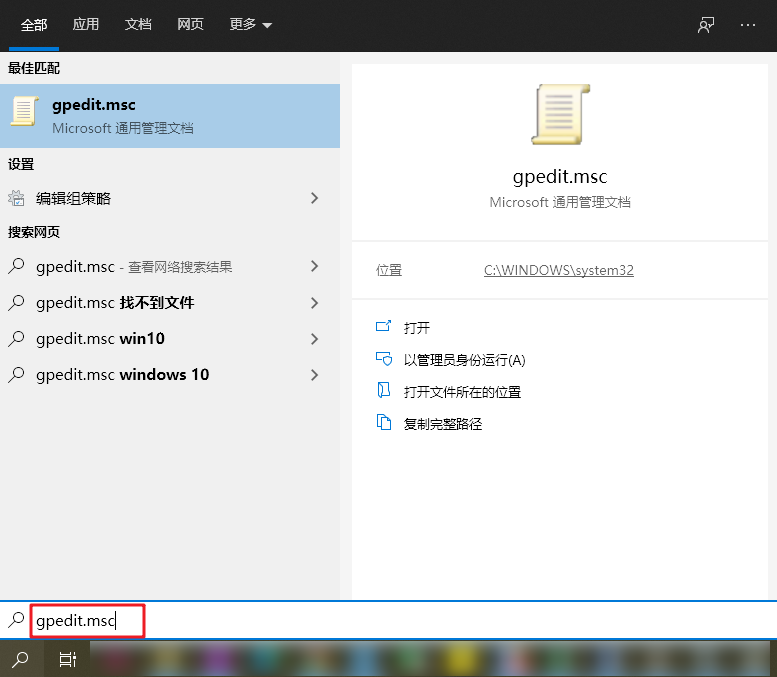777x677 pixels.
Task: Click the gear icon beside 编辑组策略
Action: coord(16,198)
